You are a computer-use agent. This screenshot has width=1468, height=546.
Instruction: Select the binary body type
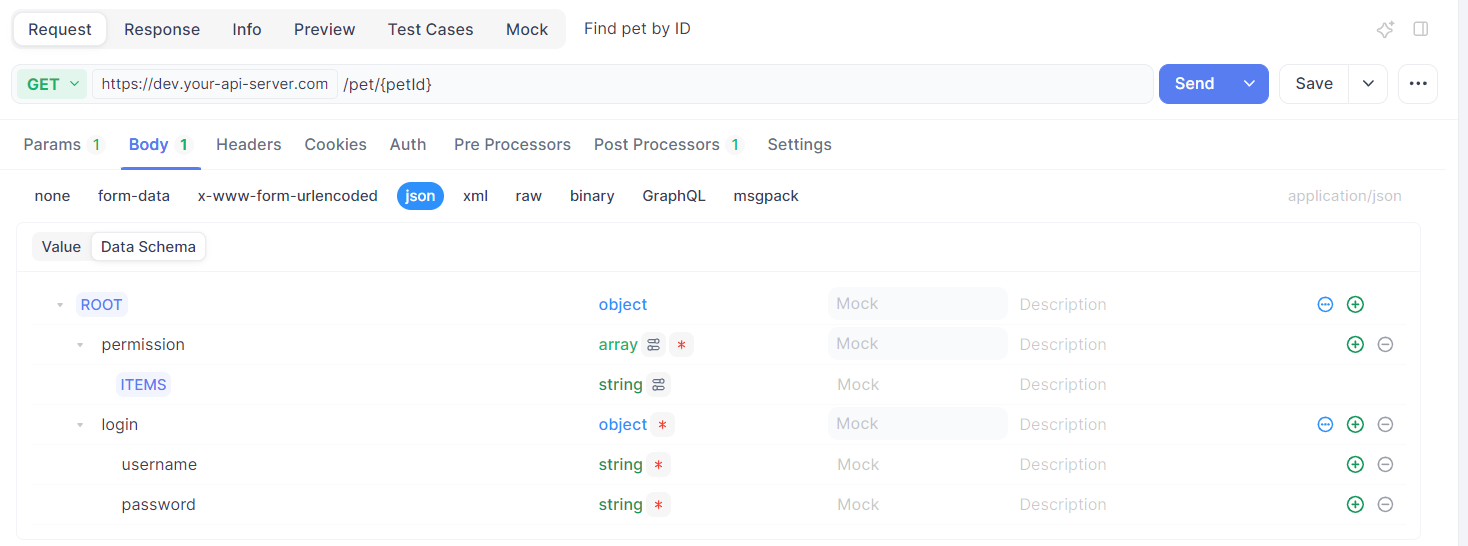coord(592,196)
